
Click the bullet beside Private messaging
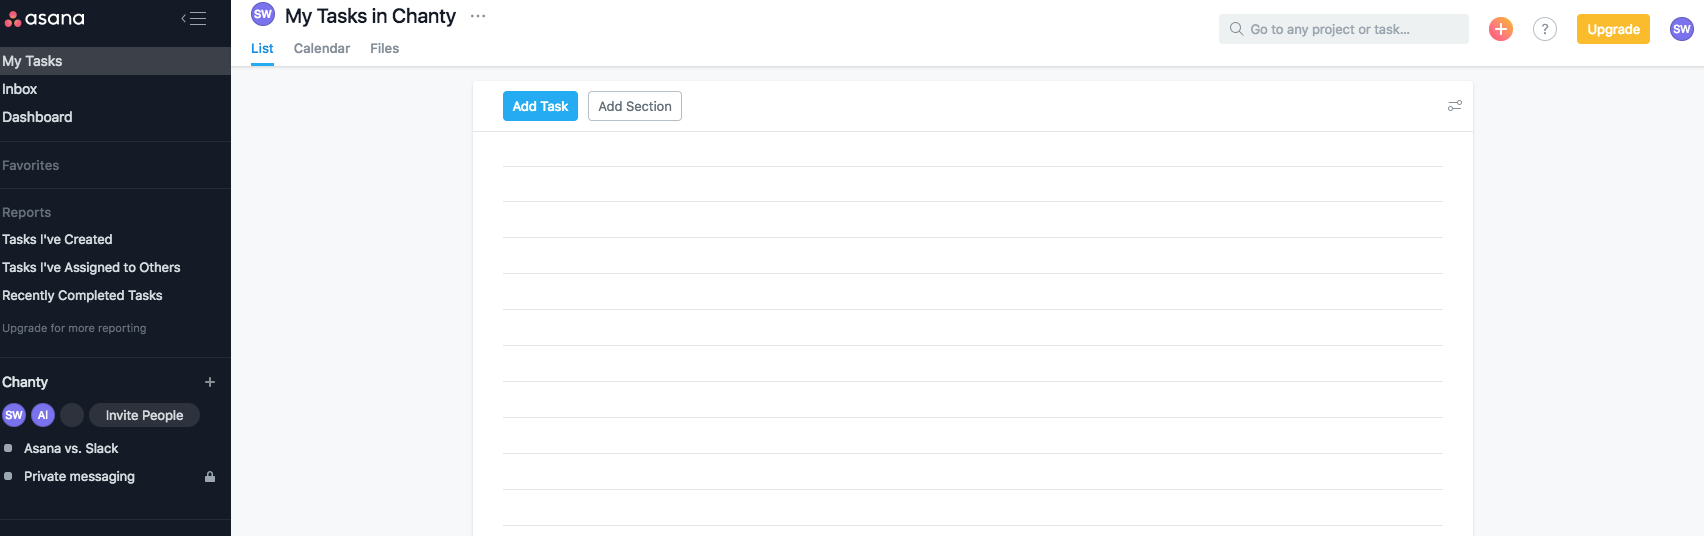pos(8,476)
